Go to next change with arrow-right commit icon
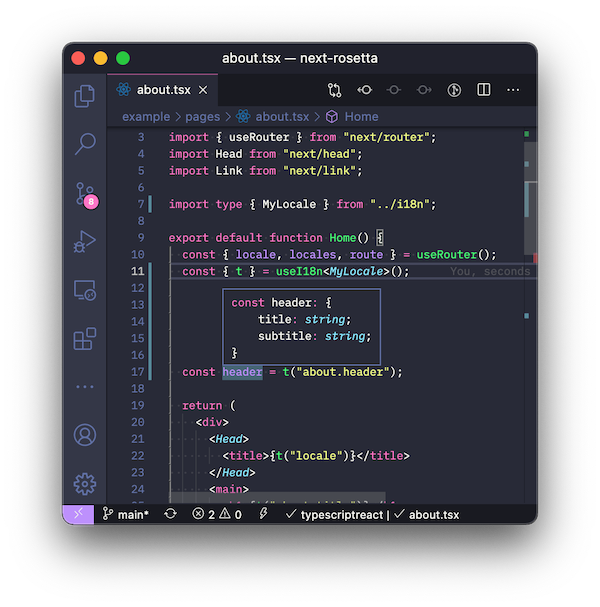The width and height of the screenshot is (600, 607). point(424,90)
